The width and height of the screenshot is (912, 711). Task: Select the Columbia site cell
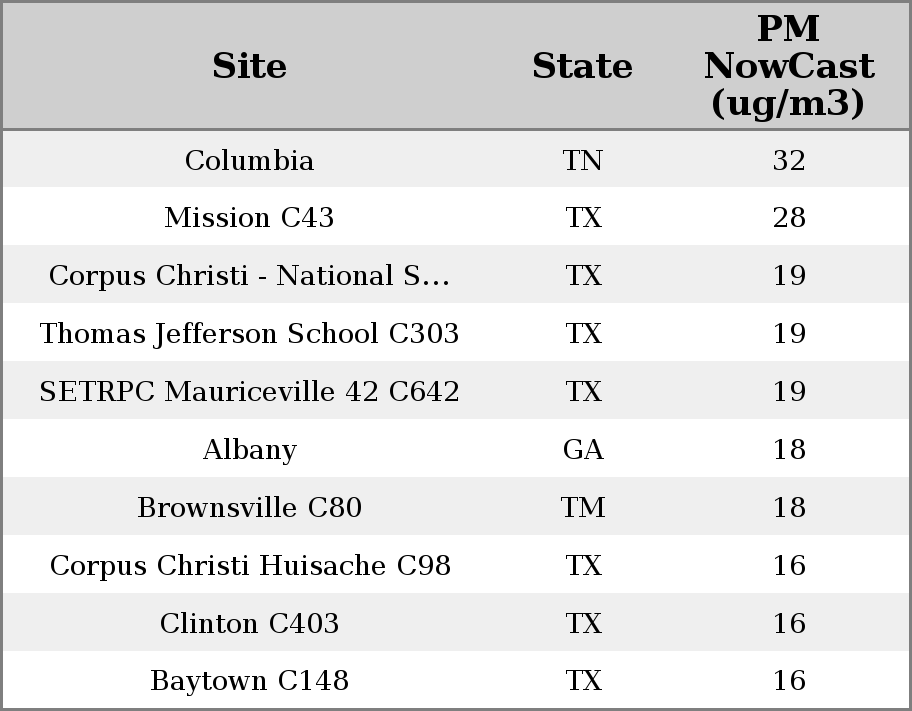point(249,160)
